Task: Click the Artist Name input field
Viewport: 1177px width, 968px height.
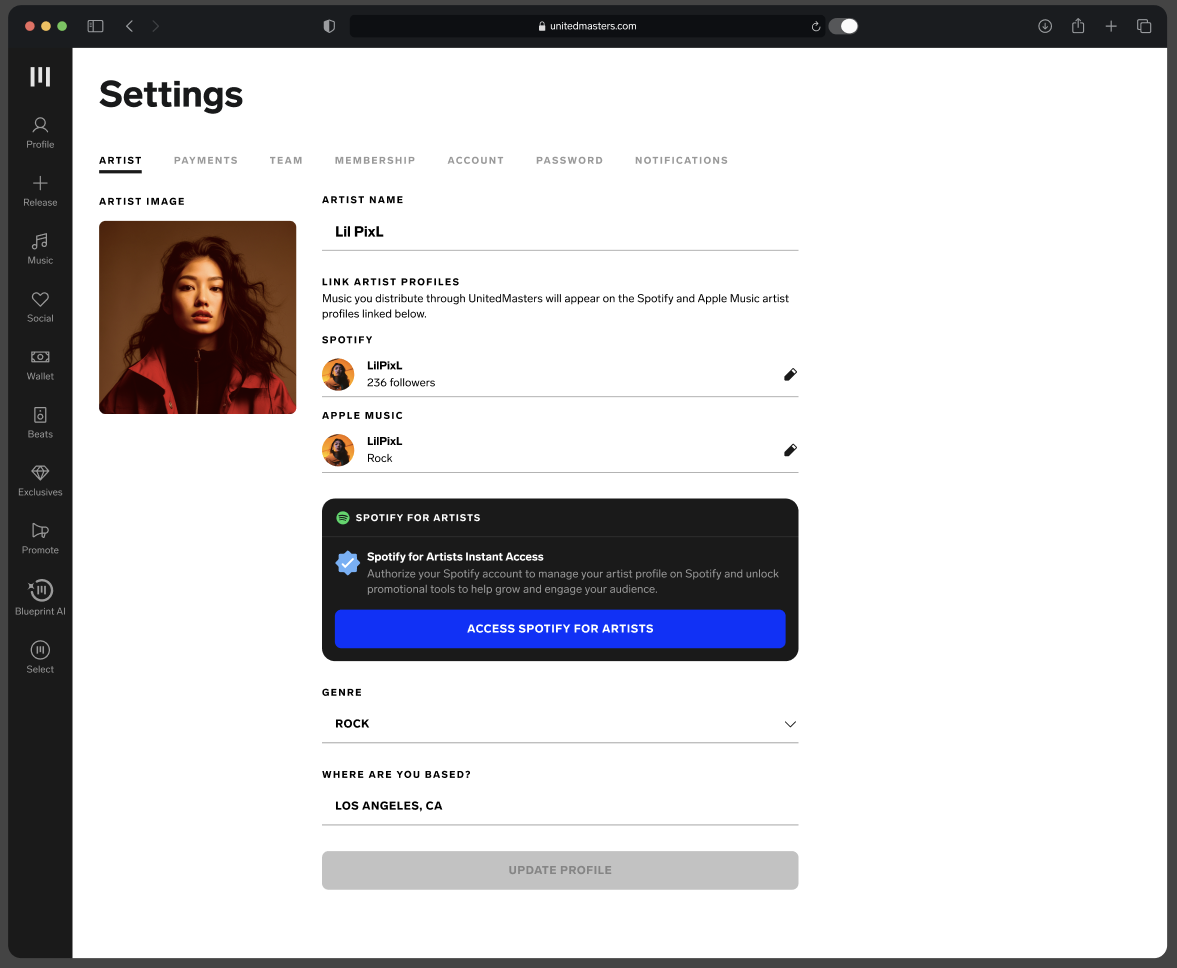Action: pyautogui.click(x=560, y=232)
